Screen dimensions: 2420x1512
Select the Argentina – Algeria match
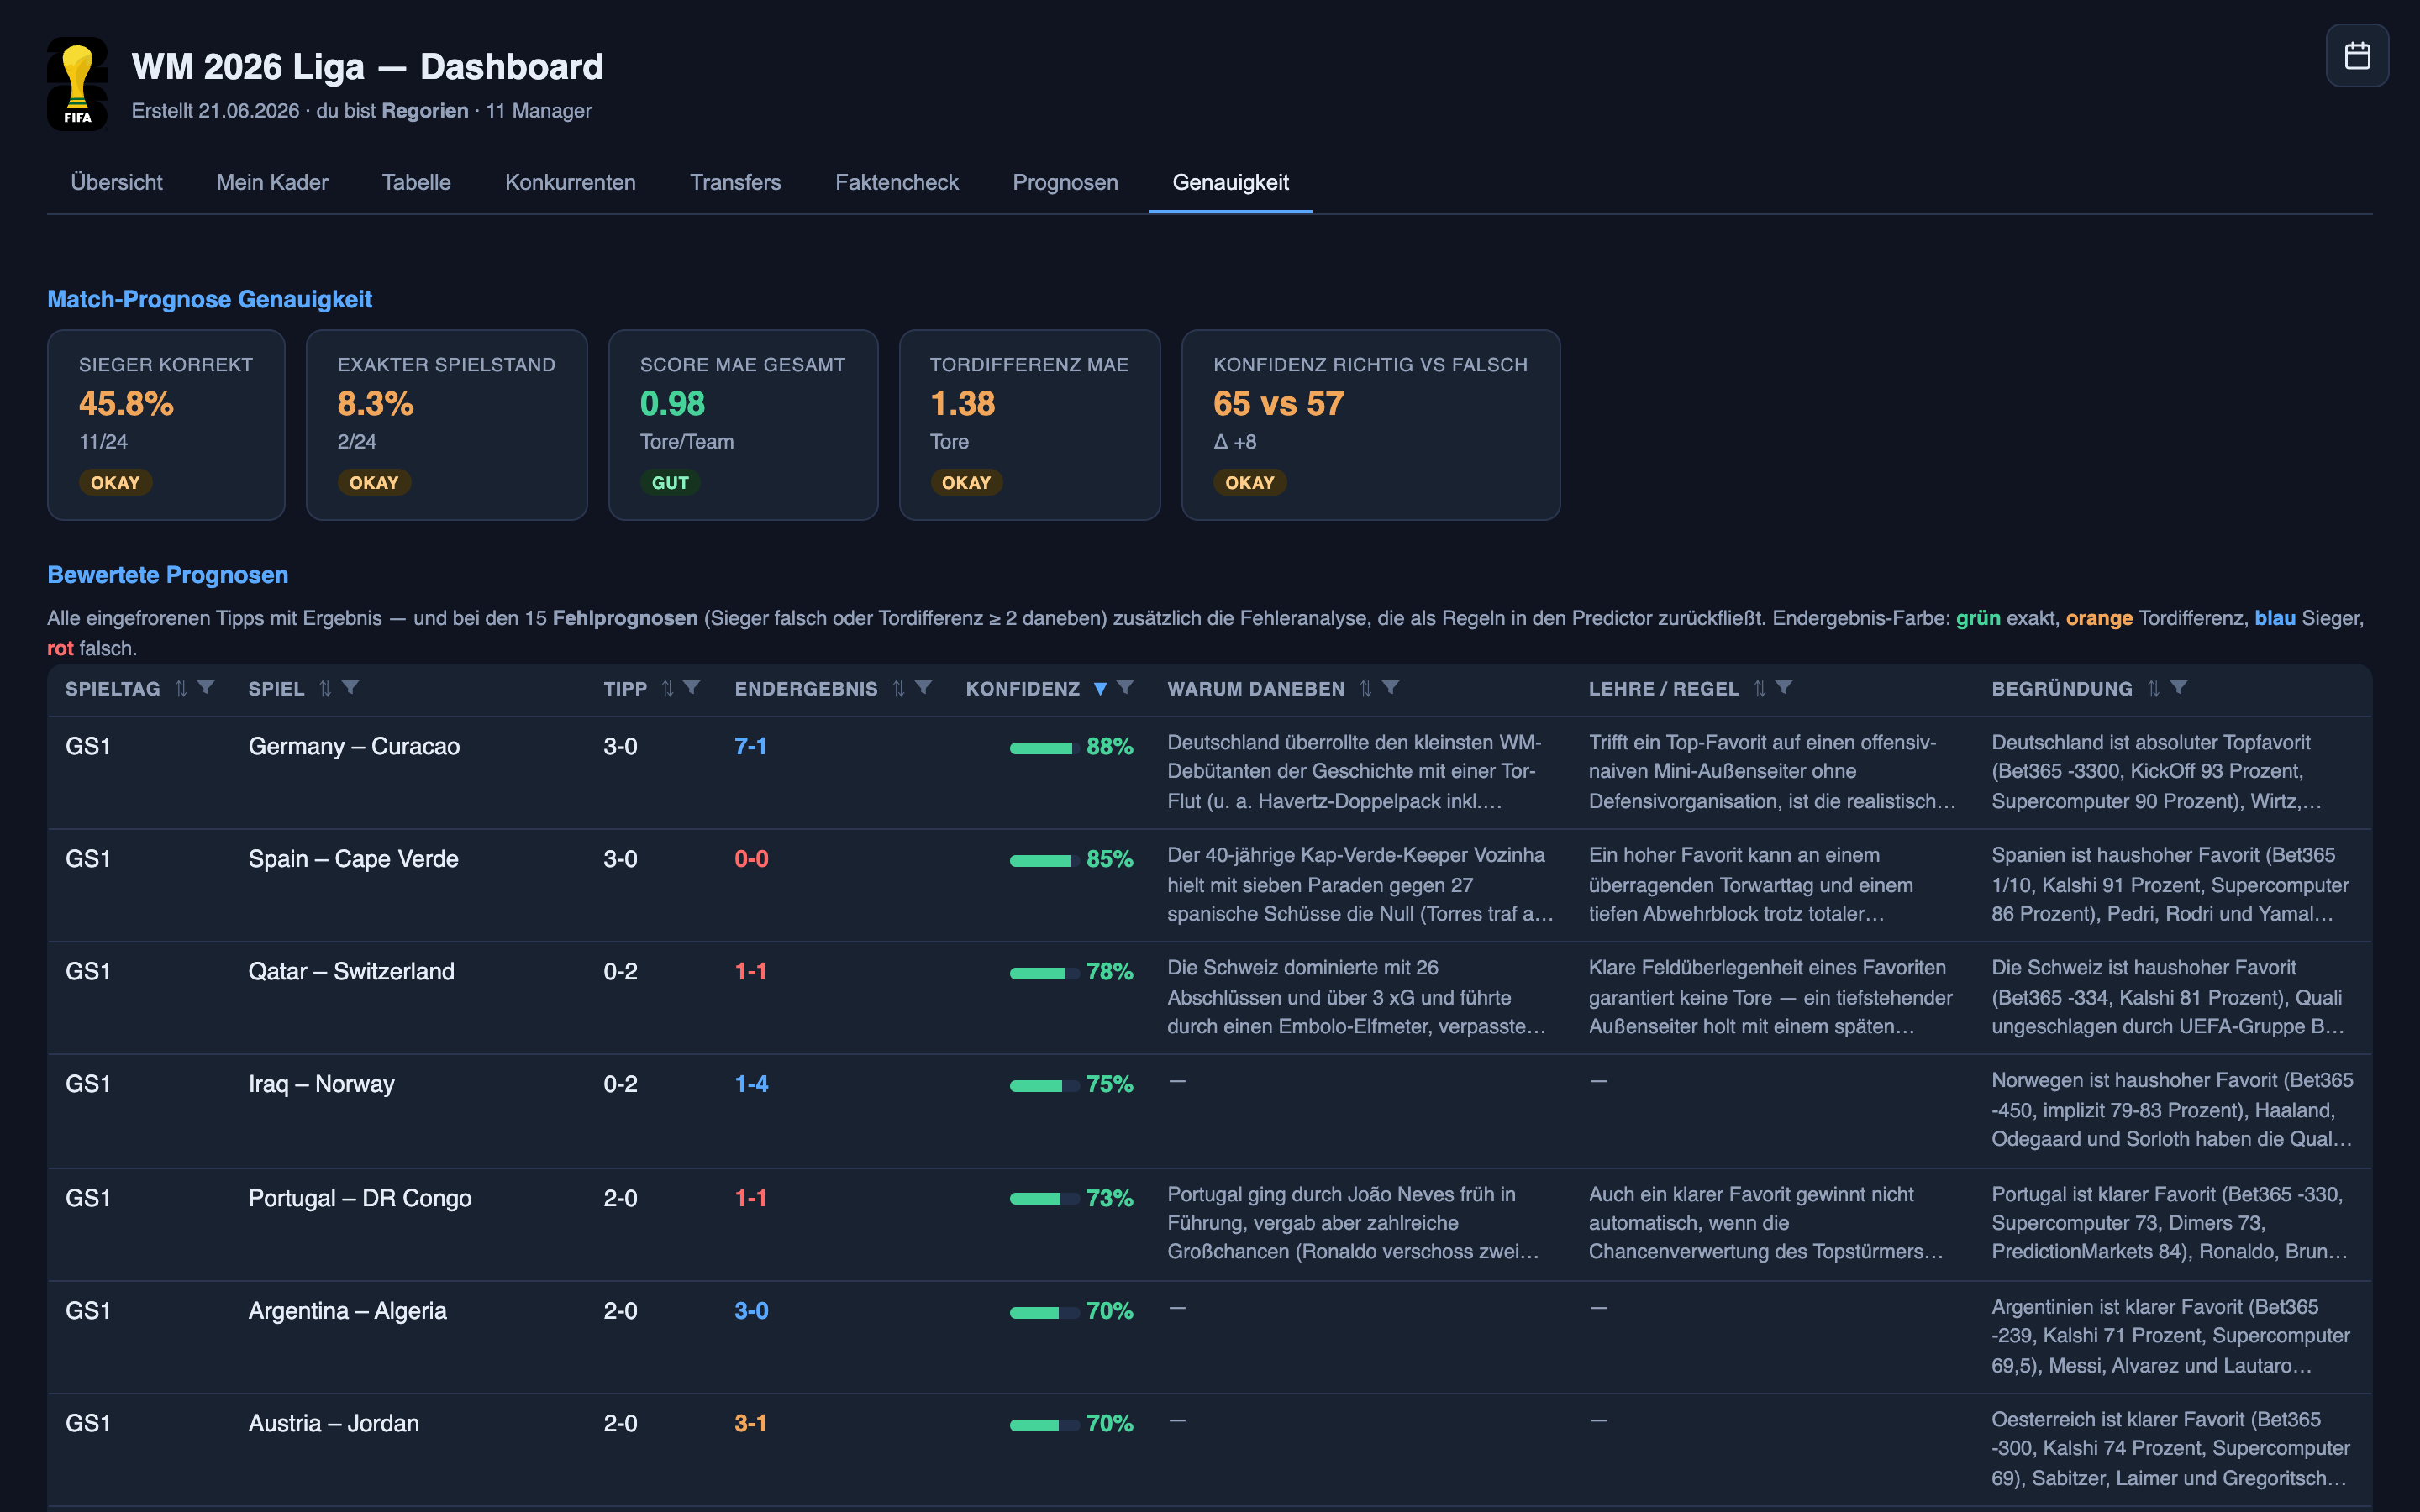[x=347, y=1310]
